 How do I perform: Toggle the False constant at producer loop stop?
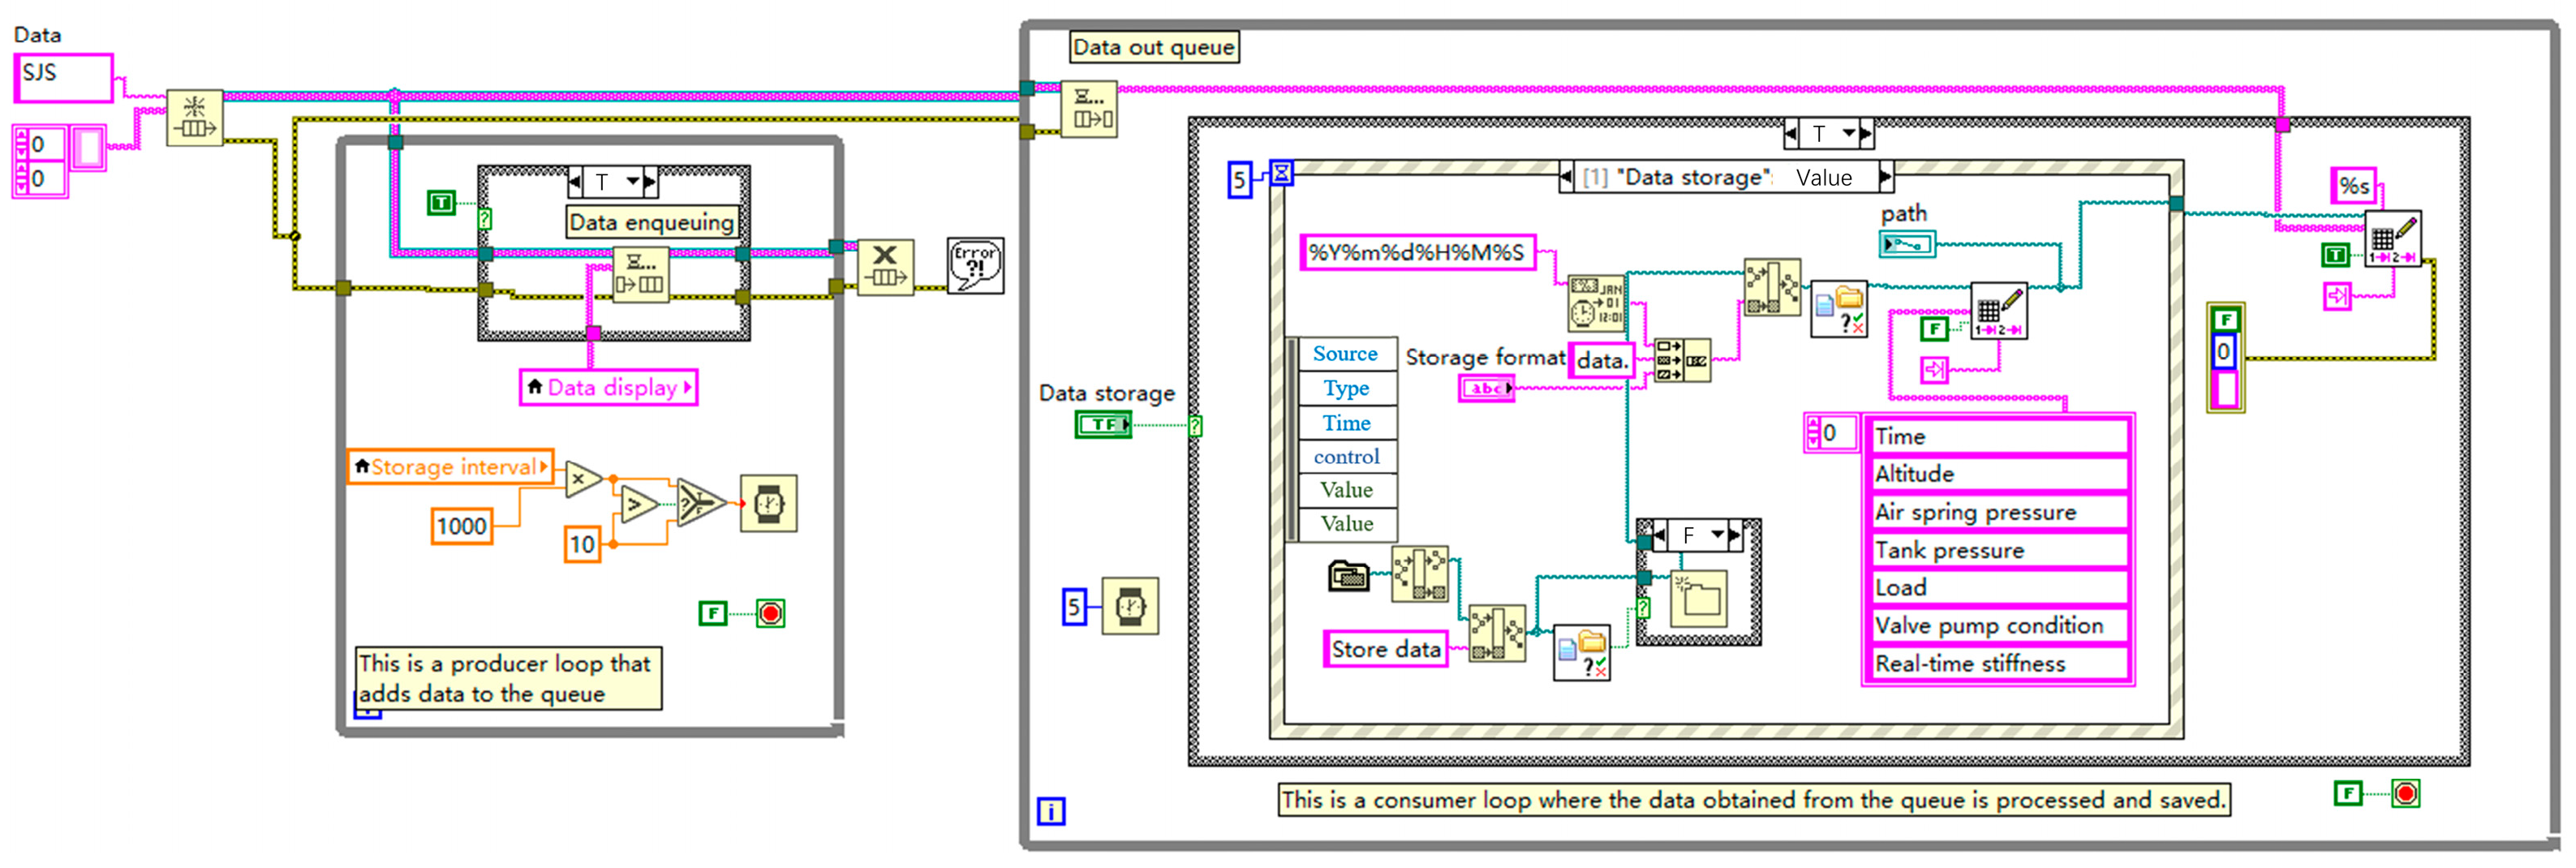click(712, 613)
